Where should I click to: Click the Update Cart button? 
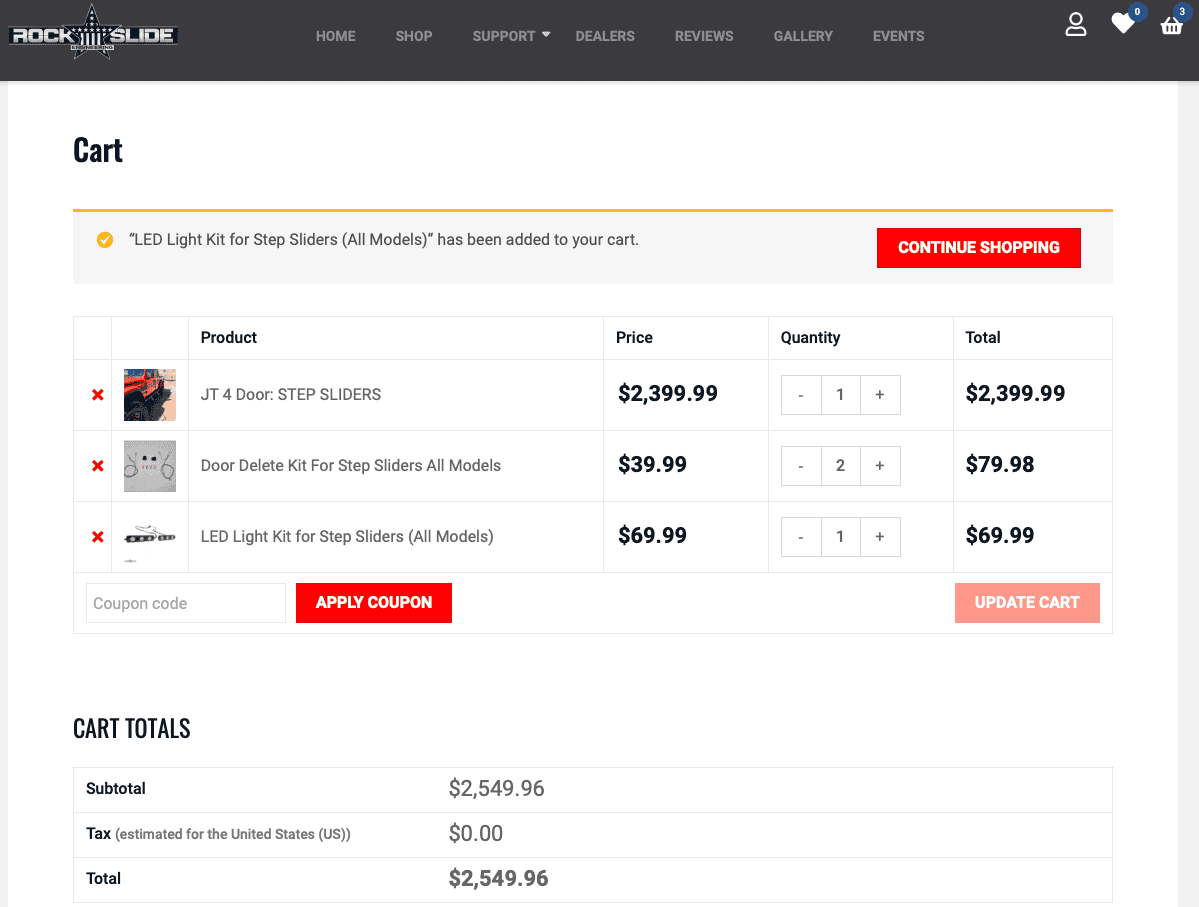coord(1027,603)
